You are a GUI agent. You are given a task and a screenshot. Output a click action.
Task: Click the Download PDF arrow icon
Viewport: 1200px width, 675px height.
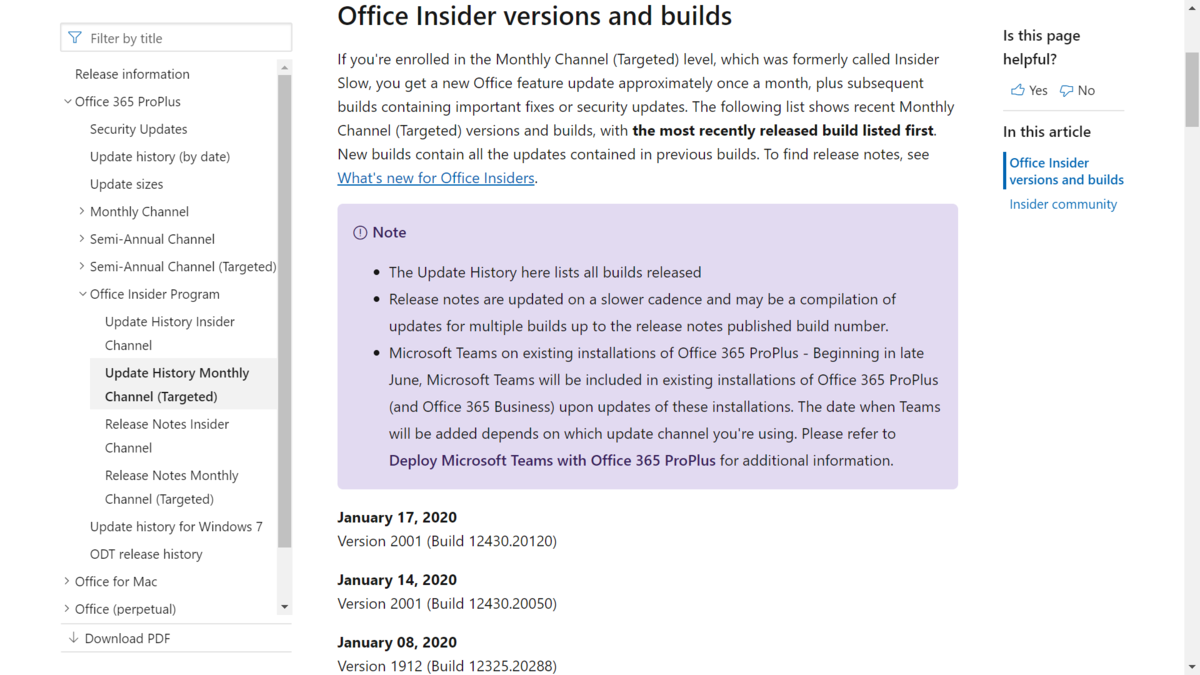tap(74, 638)
